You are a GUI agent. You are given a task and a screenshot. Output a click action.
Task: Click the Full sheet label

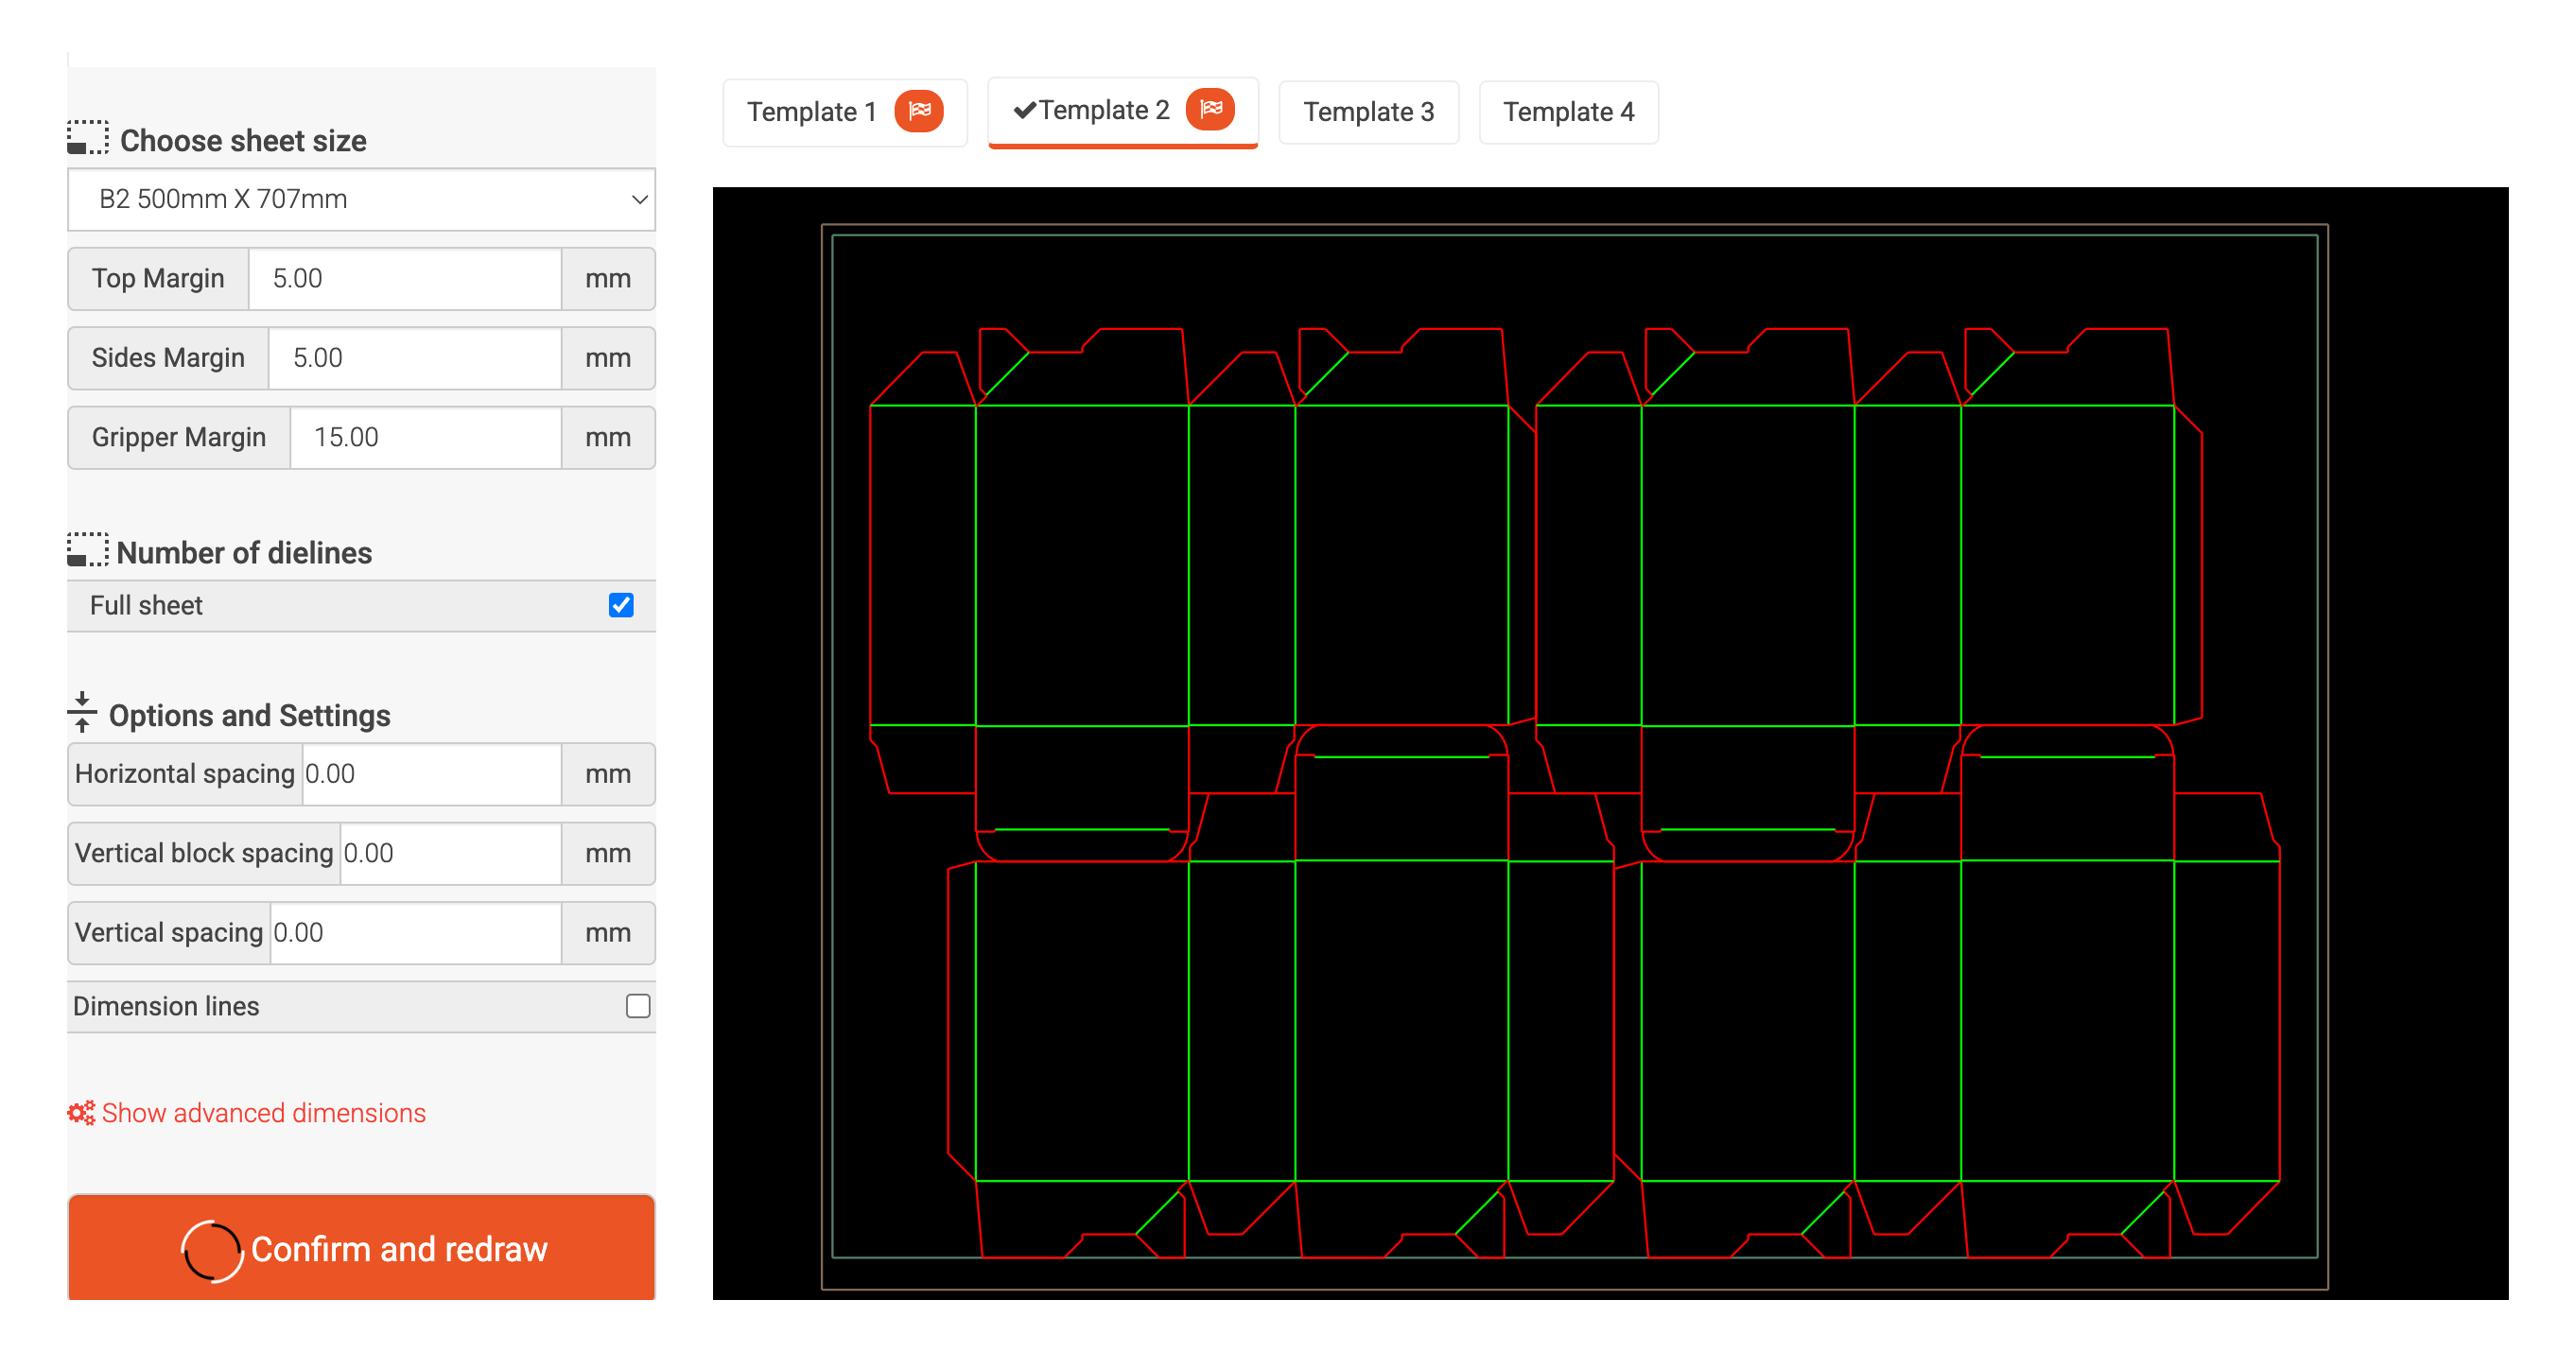pos(146,606)
